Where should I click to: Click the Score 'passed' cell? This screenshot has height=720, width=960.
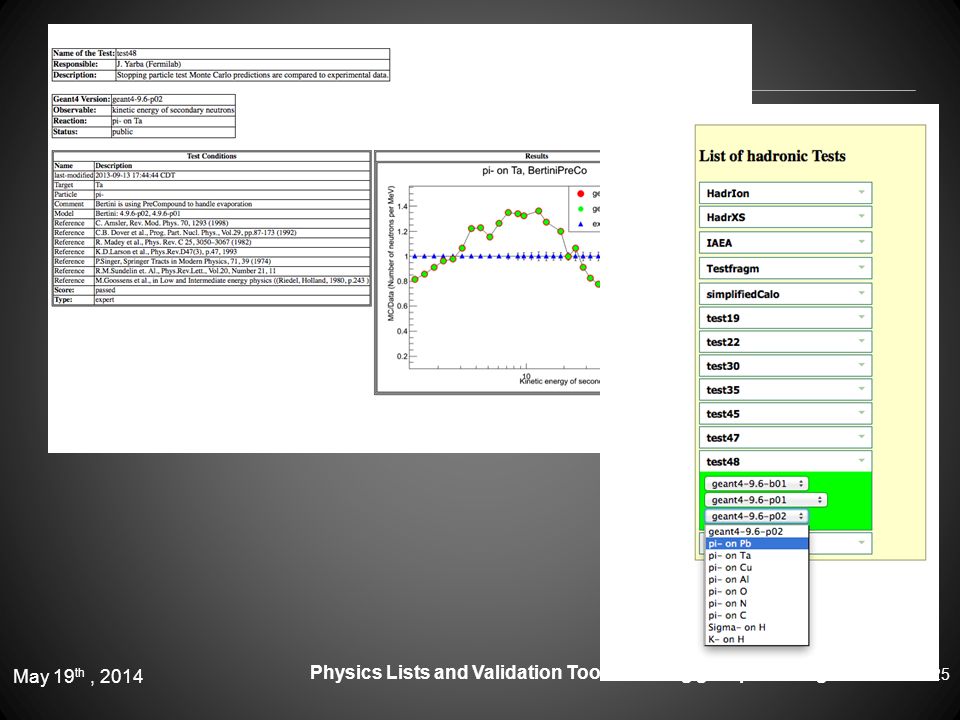coord(231,290)
